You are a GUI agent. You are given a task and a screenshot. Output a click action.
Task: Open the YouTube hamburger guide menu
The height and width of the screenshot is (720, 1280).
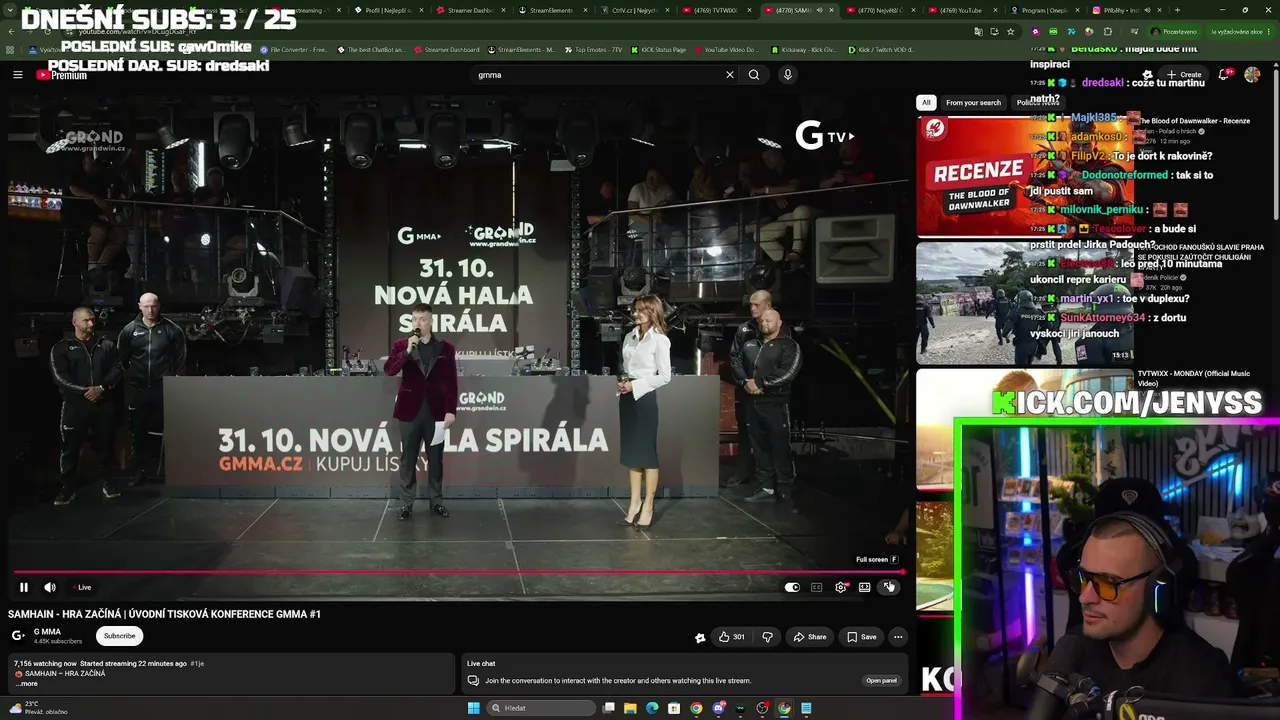17,75
